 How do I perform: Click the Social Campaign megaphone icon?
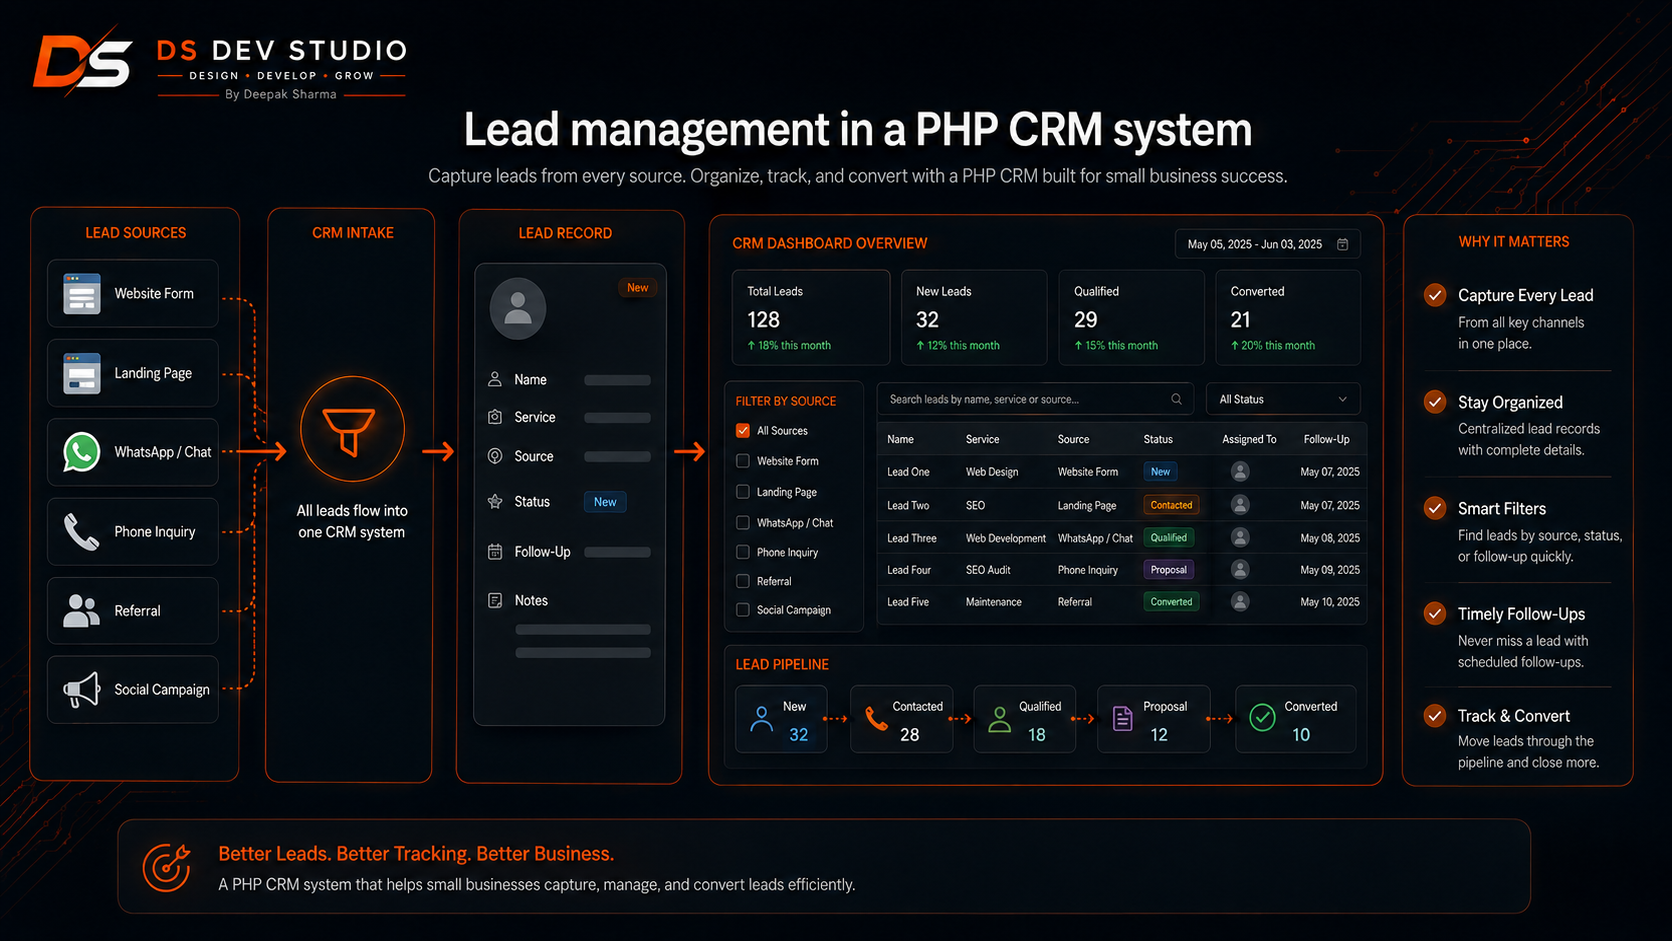(81, 689)
